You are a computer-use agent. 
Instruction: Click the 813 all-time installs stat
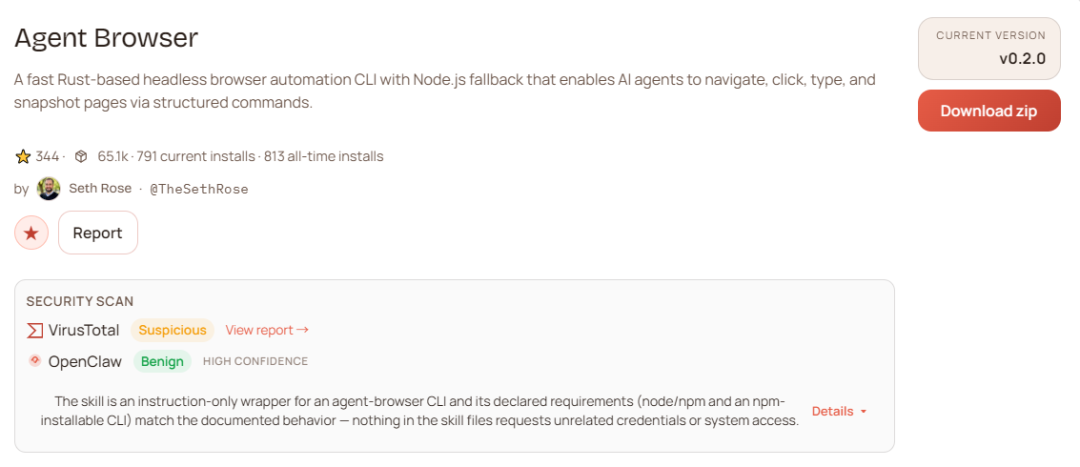point(323,156)
